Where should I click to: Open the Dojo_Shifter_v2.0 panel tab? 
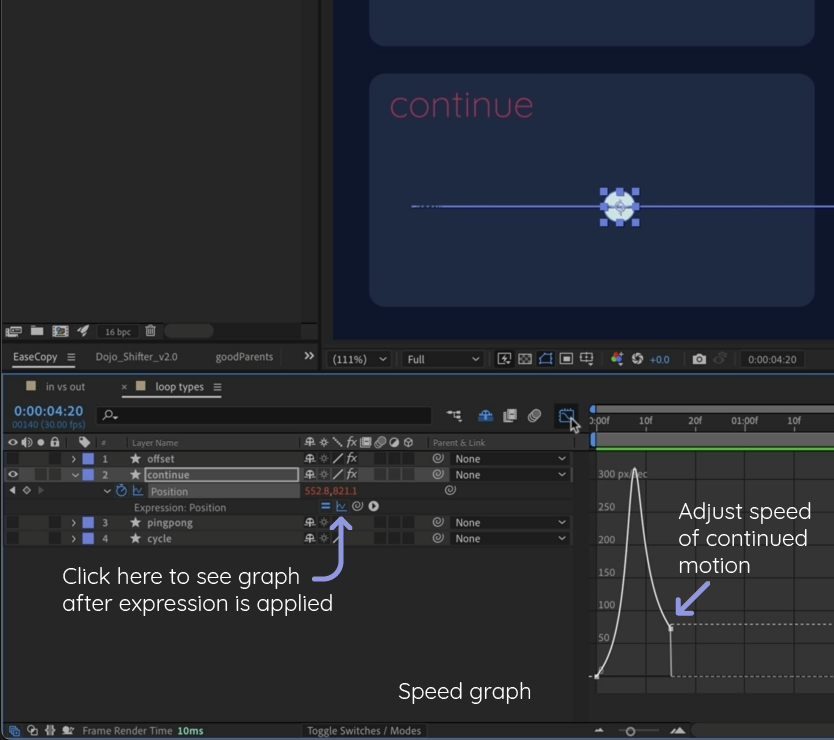(136, 357)
